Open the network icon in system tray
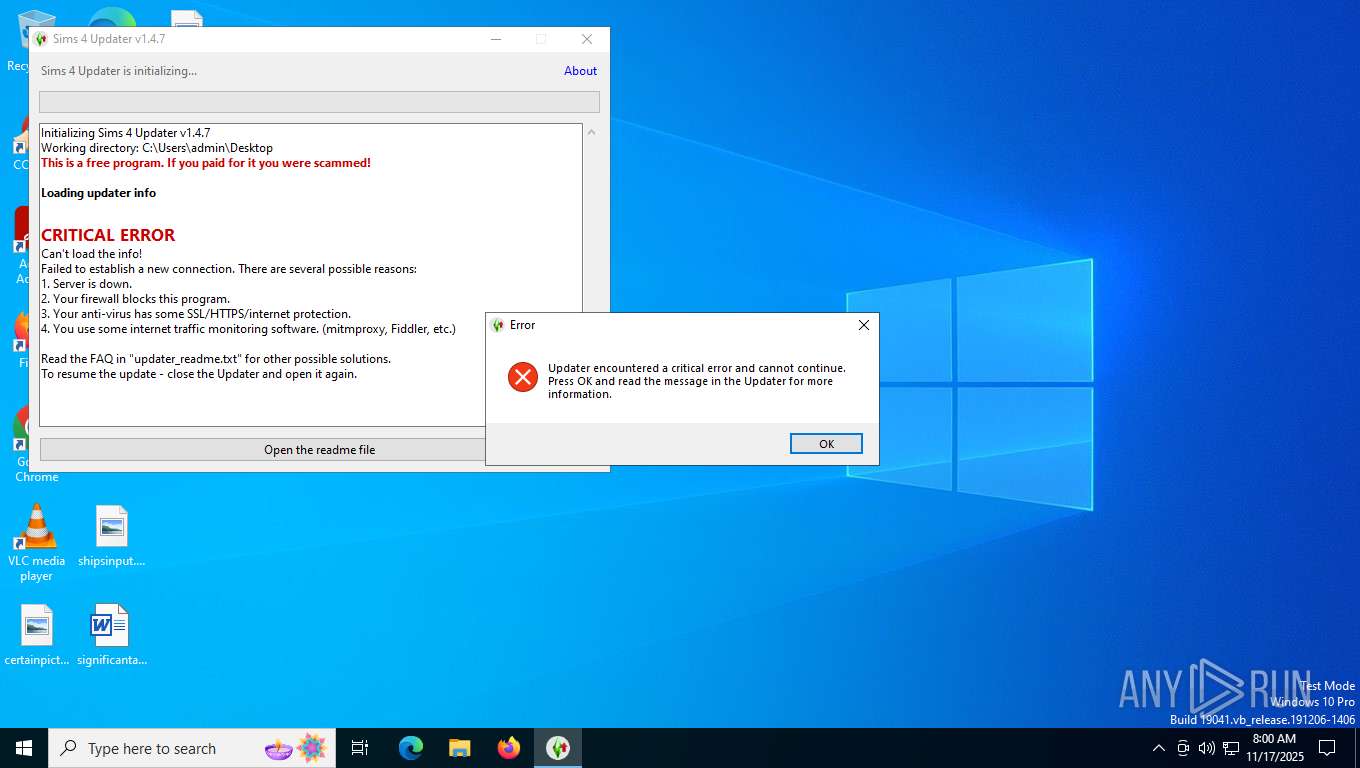 (1231, 748)
